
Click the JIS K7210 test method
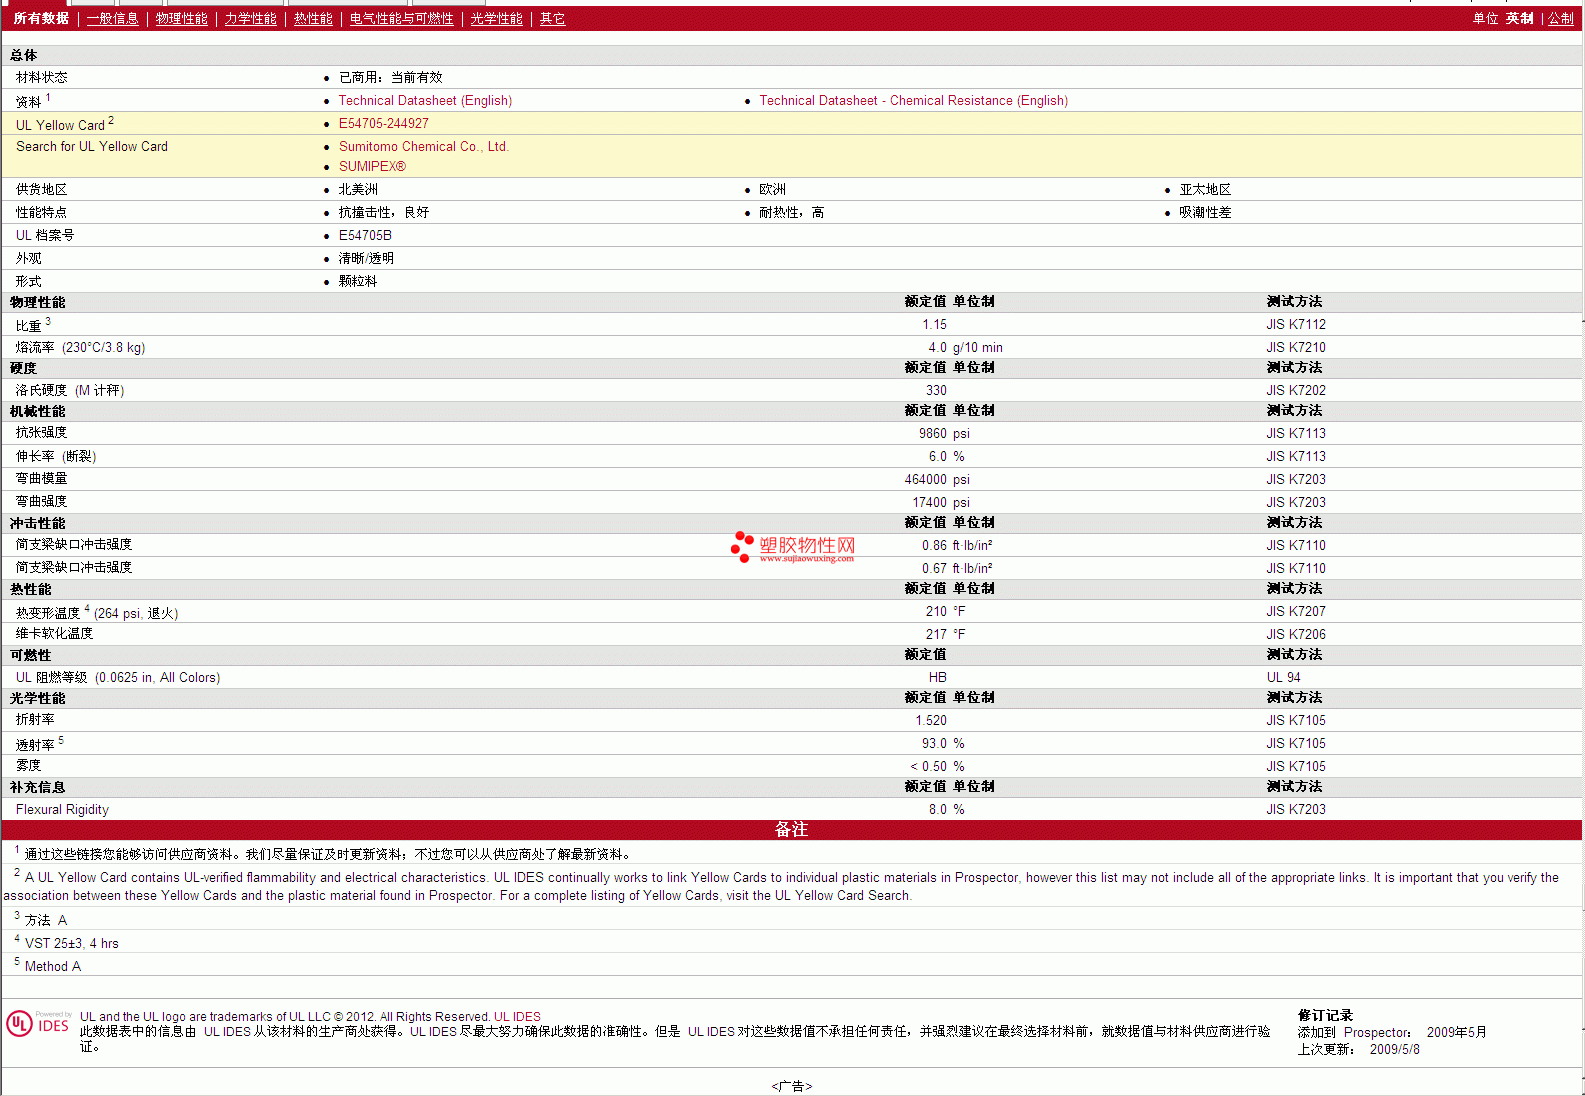[x=1295, y=348]
